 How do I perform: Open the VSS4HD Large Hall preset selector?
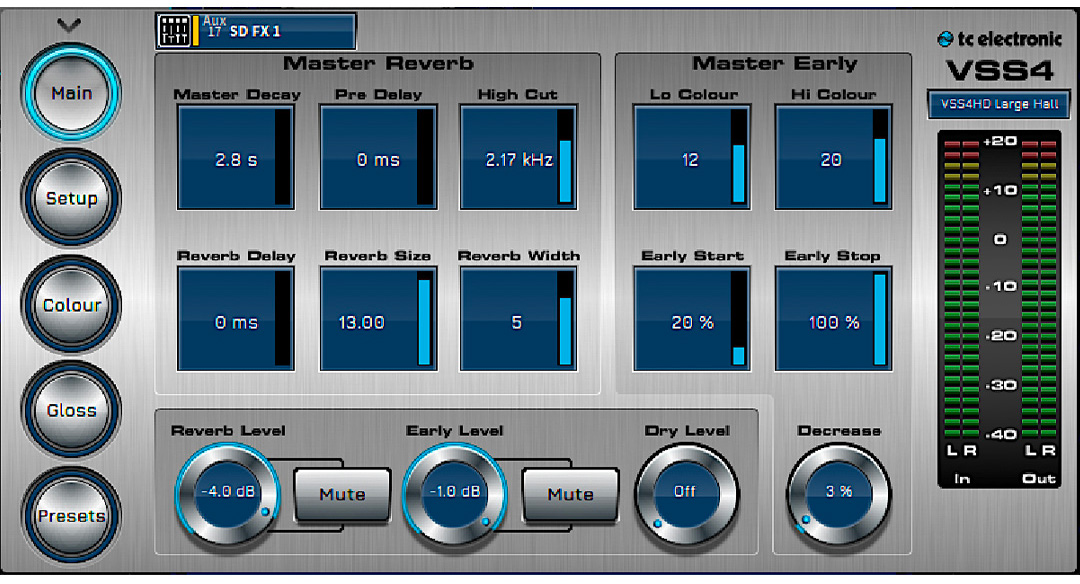click(x=999, y=104)
